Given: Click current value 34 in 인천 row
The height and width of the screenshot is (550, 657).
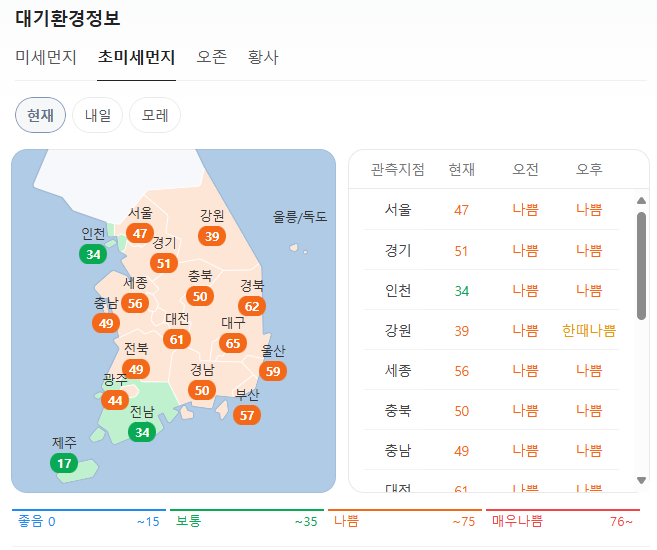Looking at the screenshot, I should pyautogui.click(x=462, y=291).
